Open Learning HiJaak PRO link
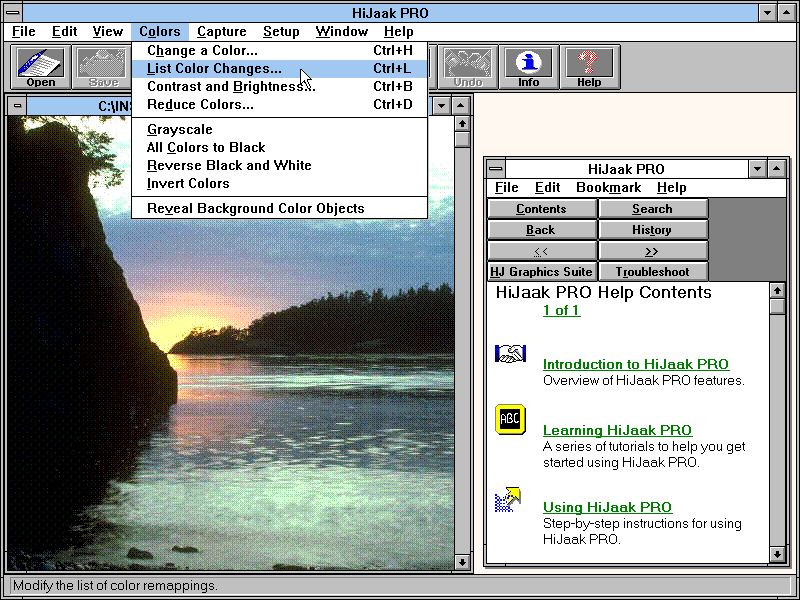Screen dimensions: 800x600 point(617,430)
